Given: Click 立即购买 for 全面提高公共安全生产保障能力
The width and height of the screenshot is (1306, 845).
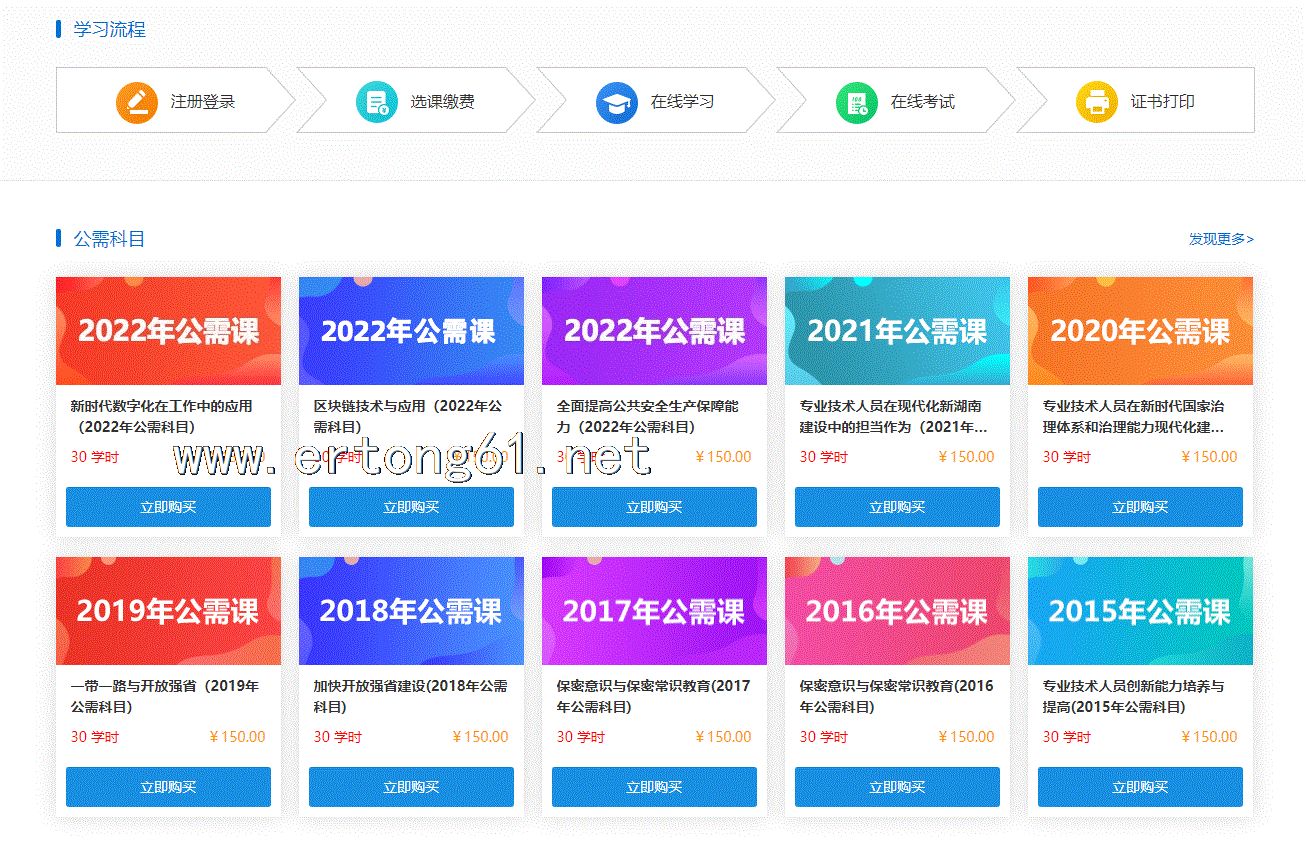Looking at the screenshot, I should click(x=654, y=507).
